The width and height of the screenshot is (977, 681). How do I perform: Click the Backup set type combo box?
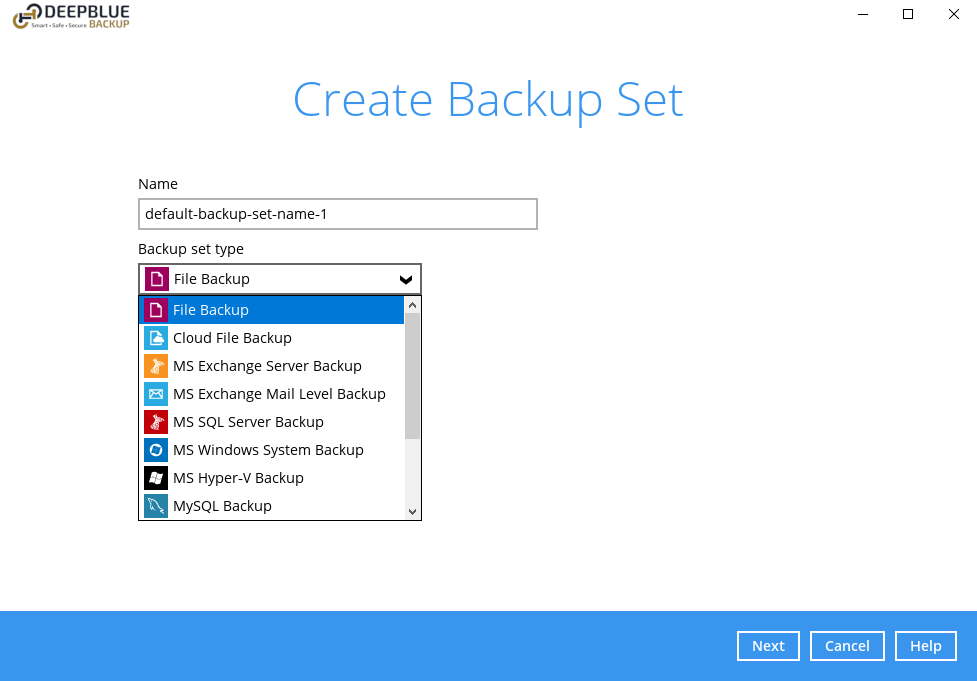(279, 279)
